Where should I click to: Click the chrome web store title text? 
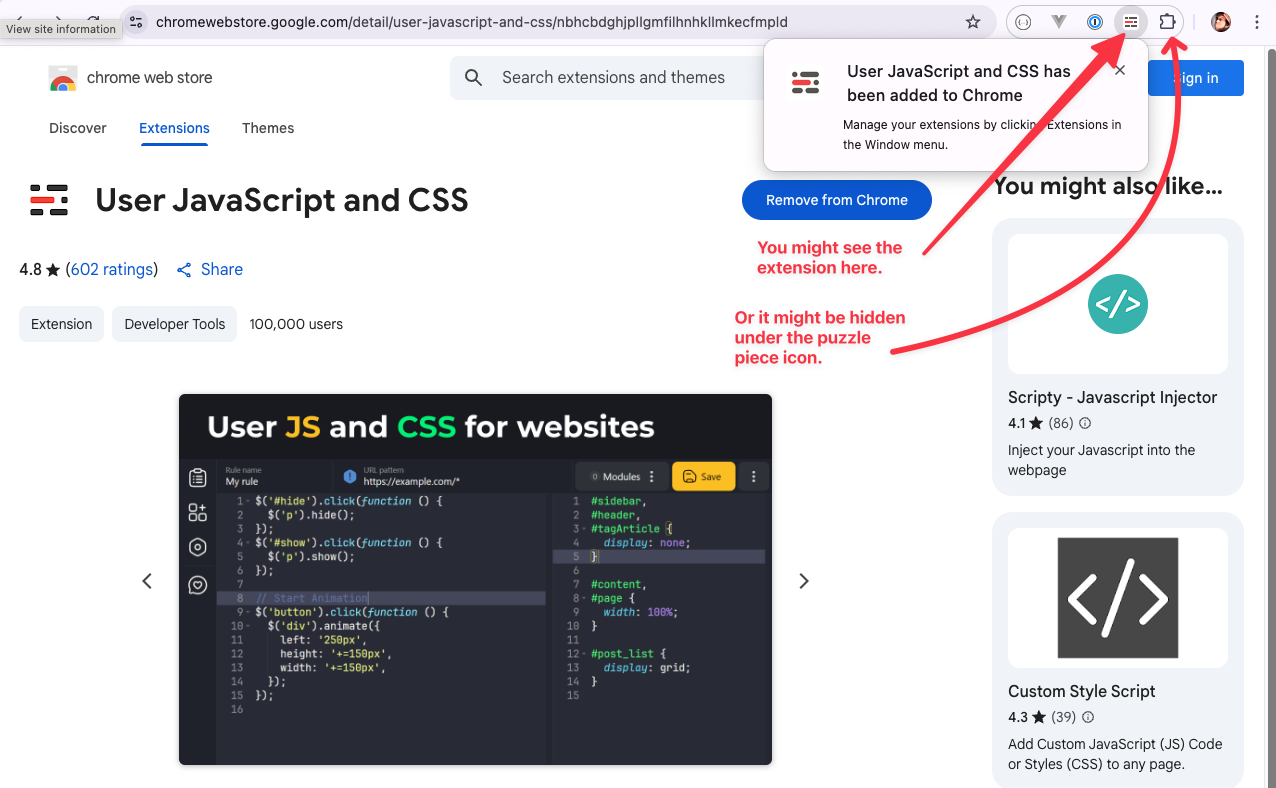point(150,78)
